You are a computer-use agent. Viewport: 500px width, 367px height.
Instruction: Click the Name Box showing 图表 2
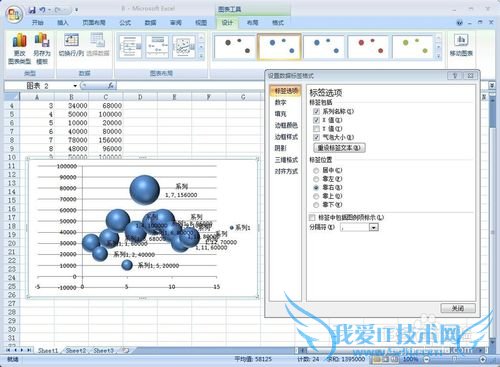[x=39, y=86]
